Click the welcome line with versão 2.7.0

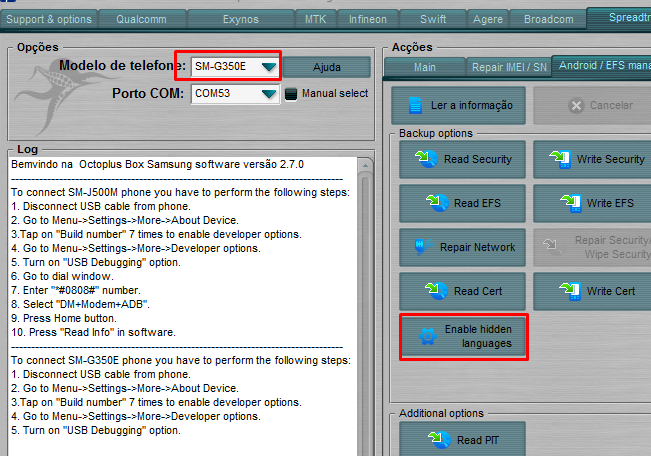pyautogui.click(x=157, y=164)
